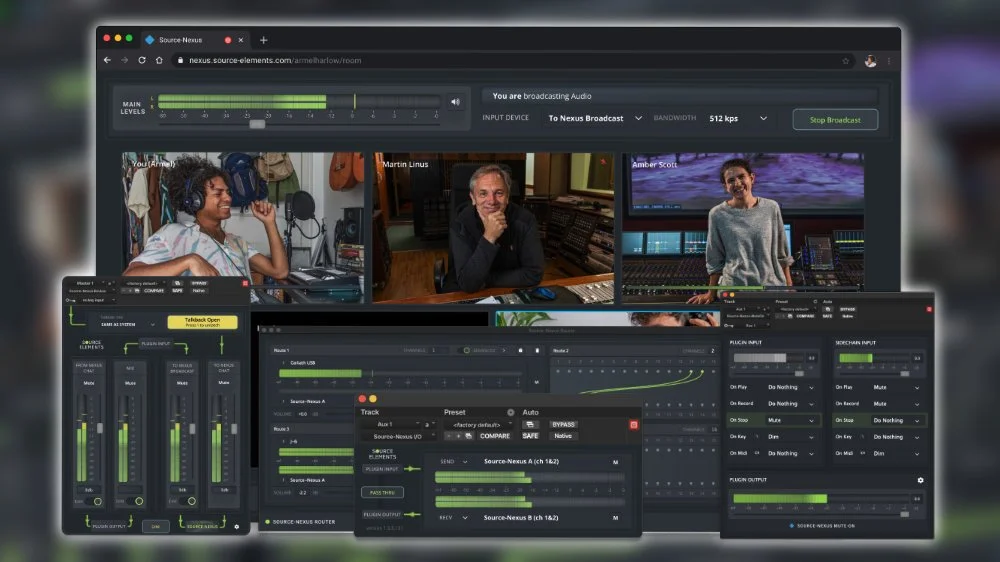Toggle SAFE in Source-Nexus I/O plugin
Viewport: 1000px width, 562px height.
(x=530, y=436)
